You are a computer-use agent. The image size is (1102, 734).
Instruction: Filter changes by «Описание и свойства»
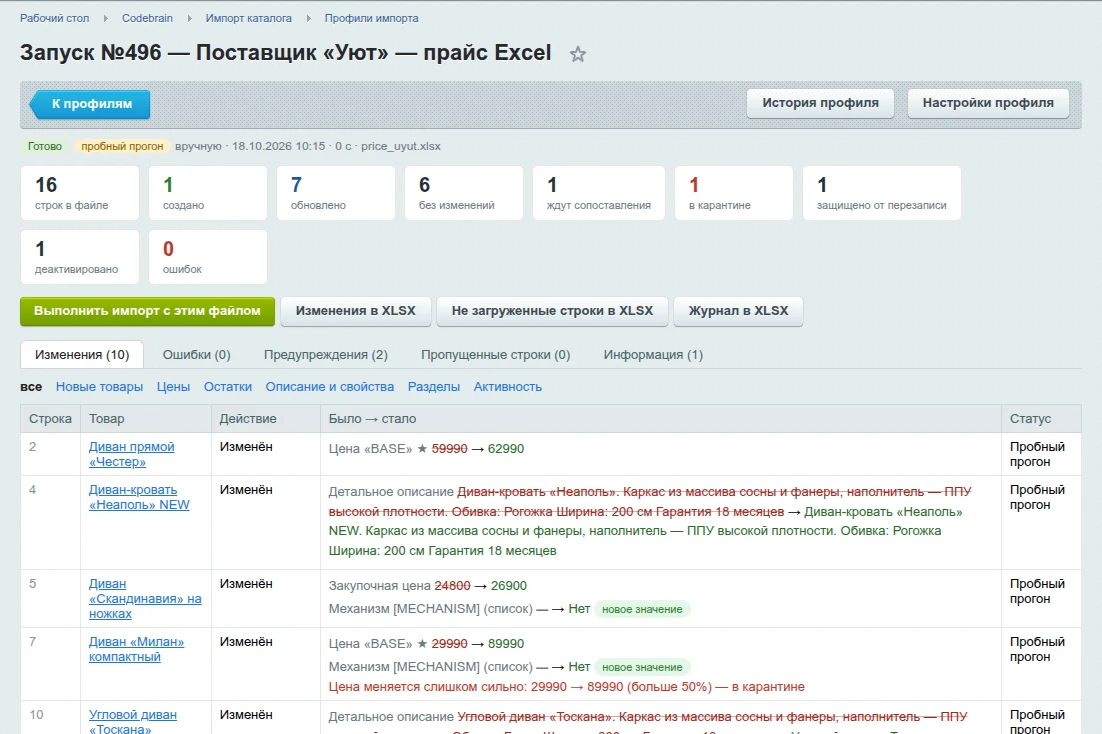(330, 387)
